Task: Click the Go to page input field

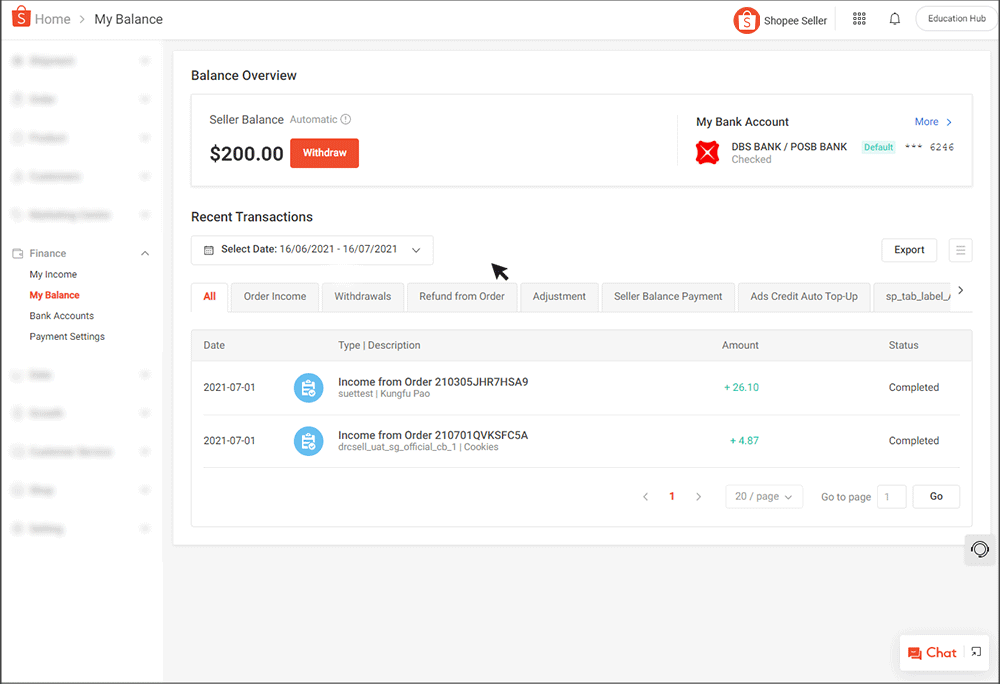Action: tap(891, 496)
